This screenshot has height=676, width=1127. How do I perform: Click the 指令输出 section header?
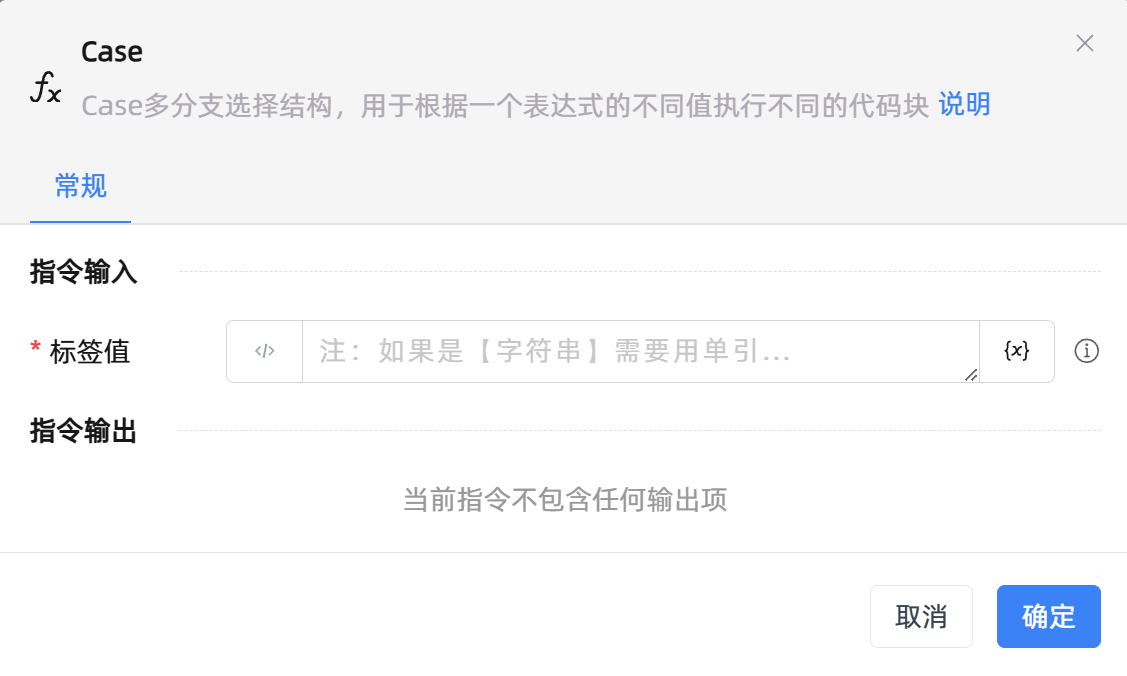click(84, 431)
